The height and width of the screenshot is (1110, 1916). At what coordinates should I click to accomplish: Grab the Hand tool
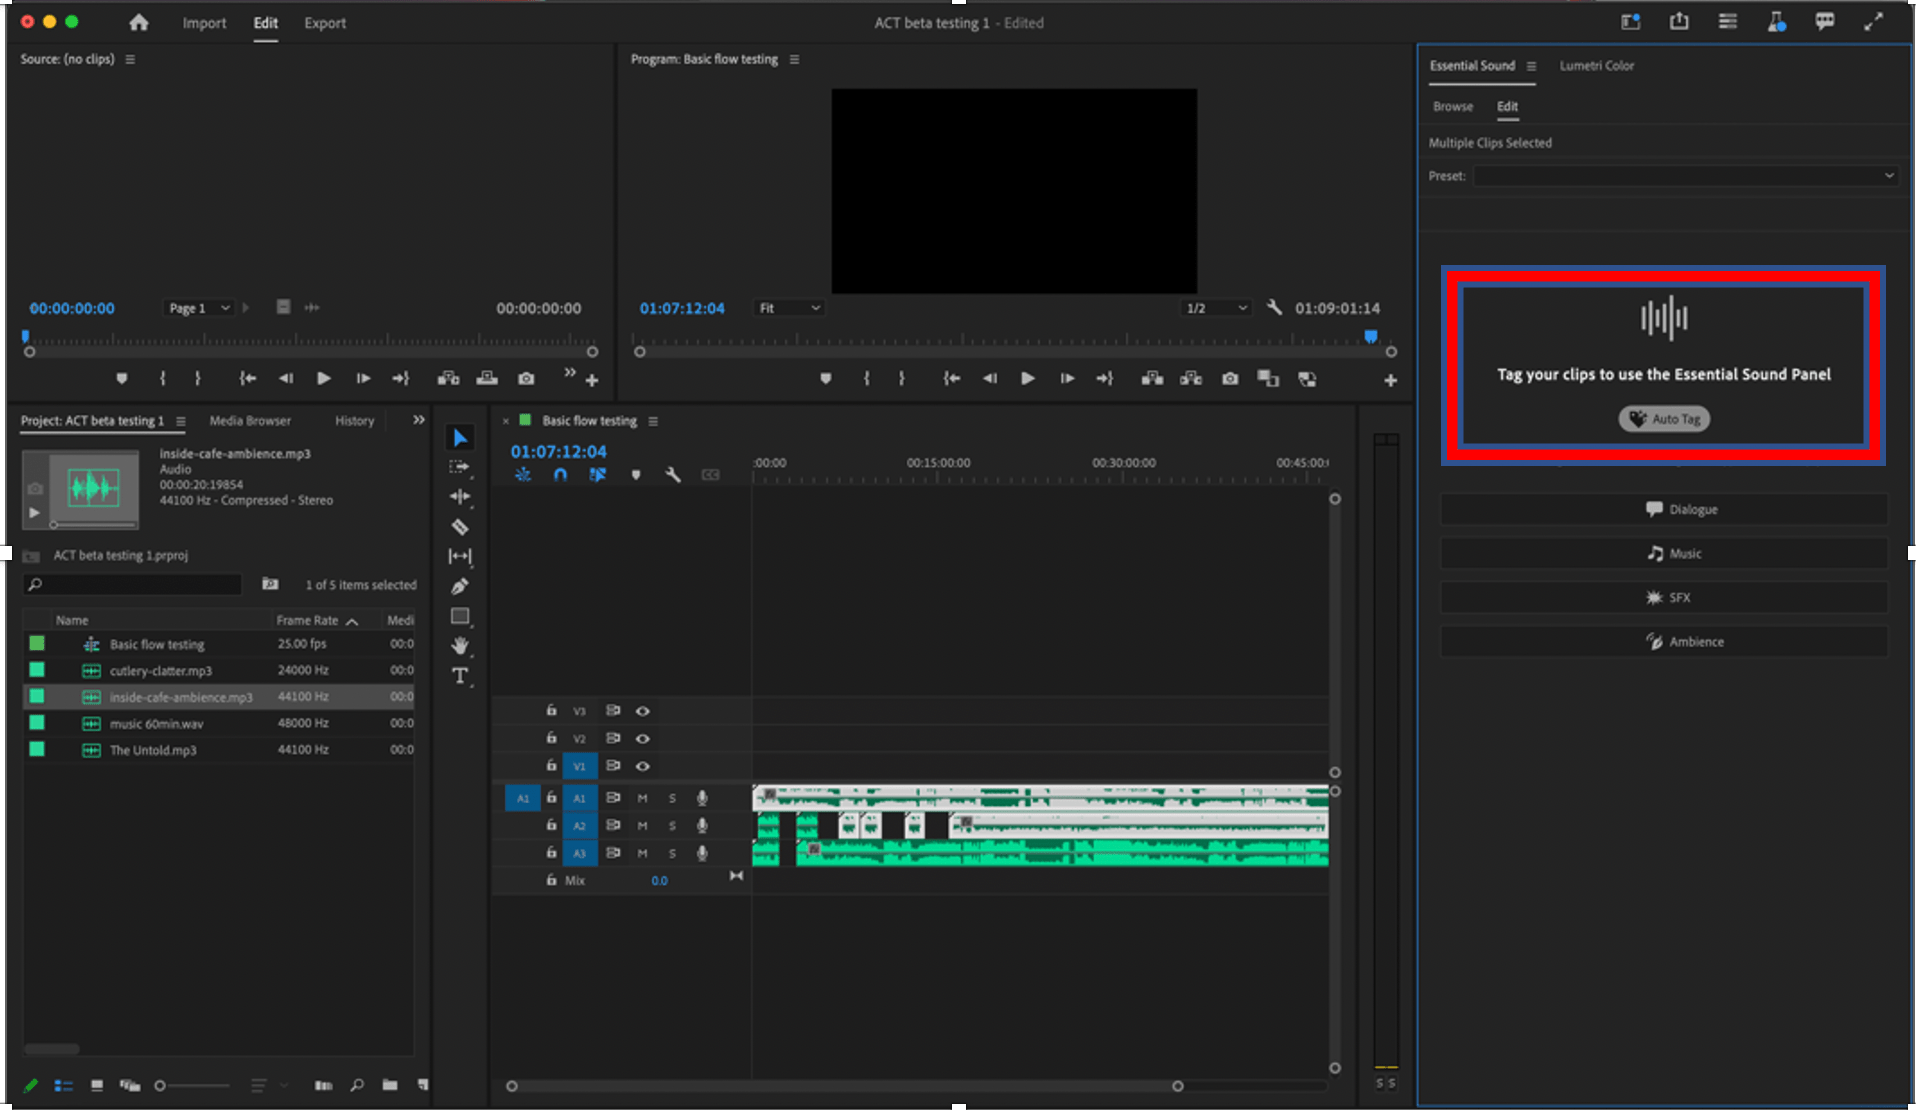point(459,645)
